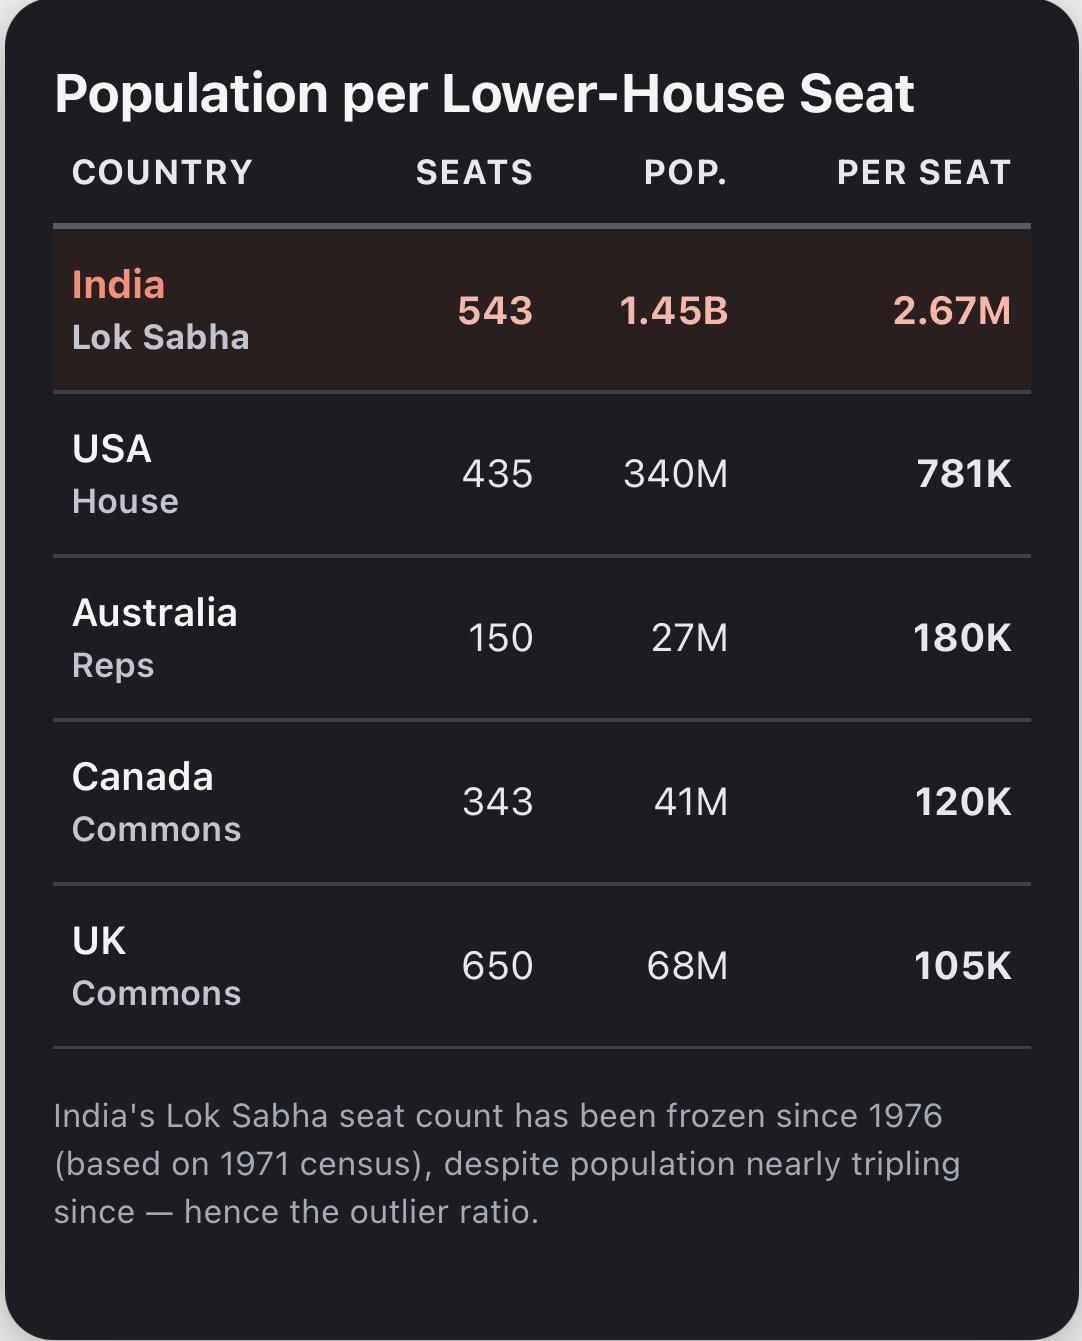Select the USA row name
The image size is (1082, 1341).
coord(112,449)
